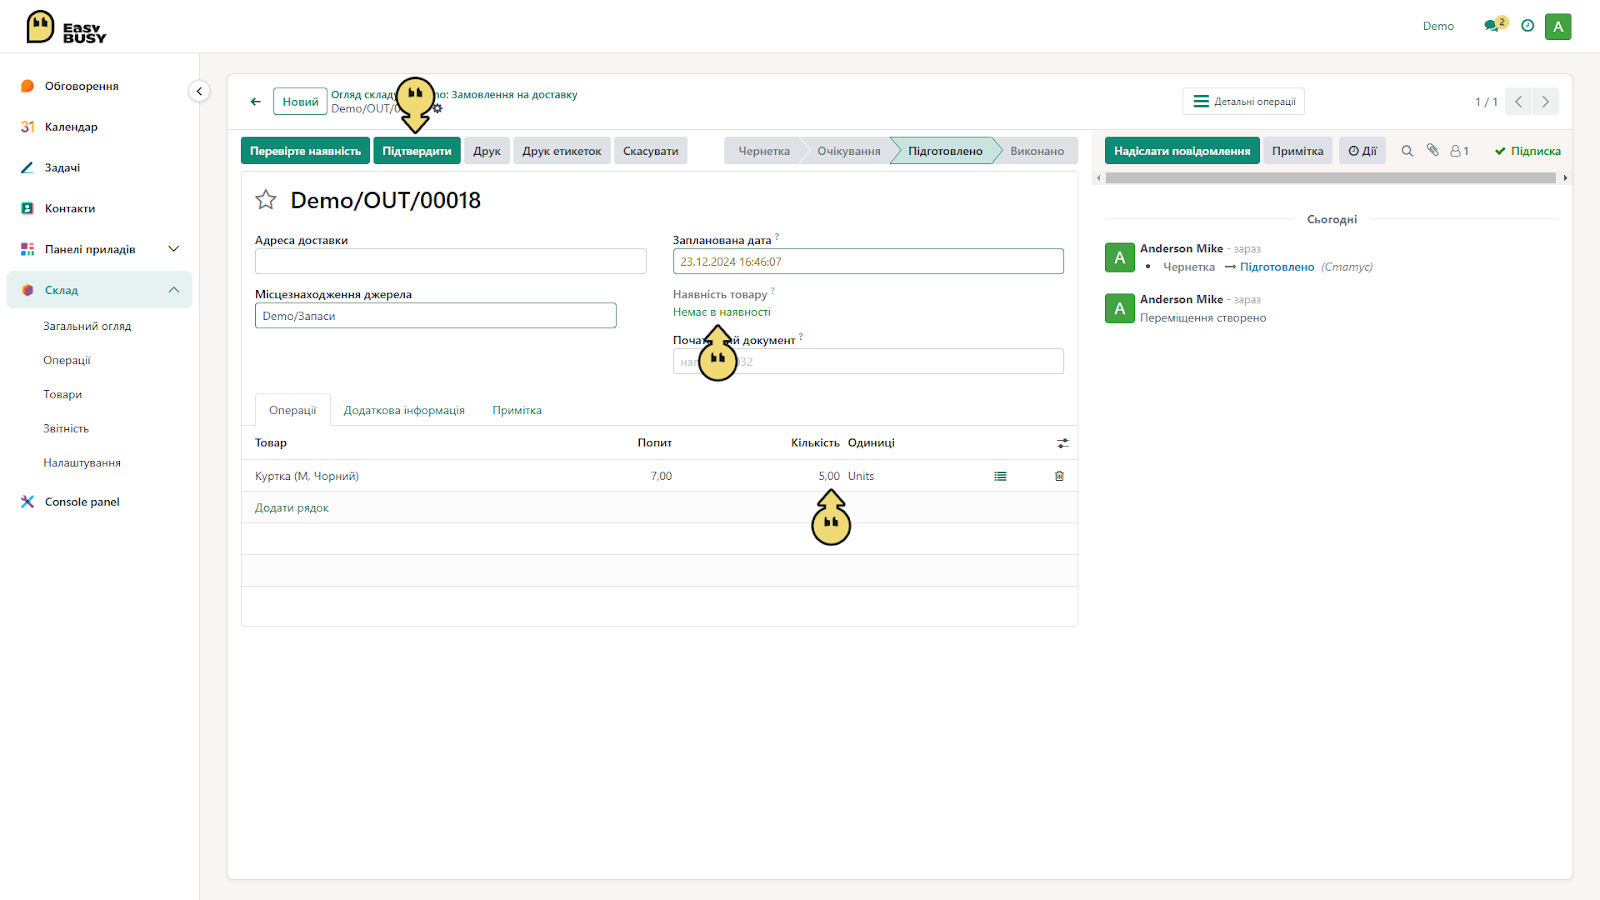Screen dimensions: 1600x900
Task: Collapse the sidebar with the chevron button
Action: point(199,91)
